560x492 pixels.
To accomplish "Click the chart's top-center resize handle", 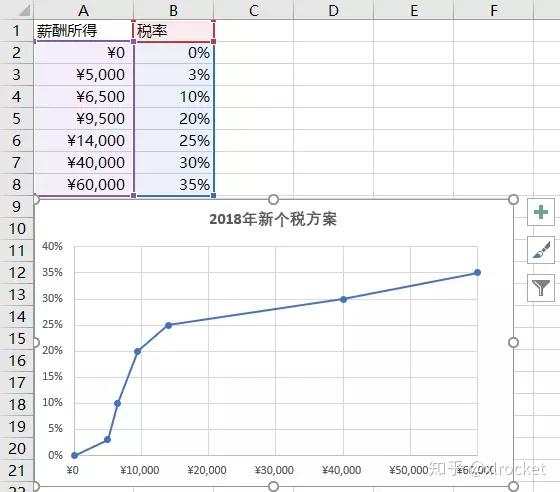I will point(273,200).
